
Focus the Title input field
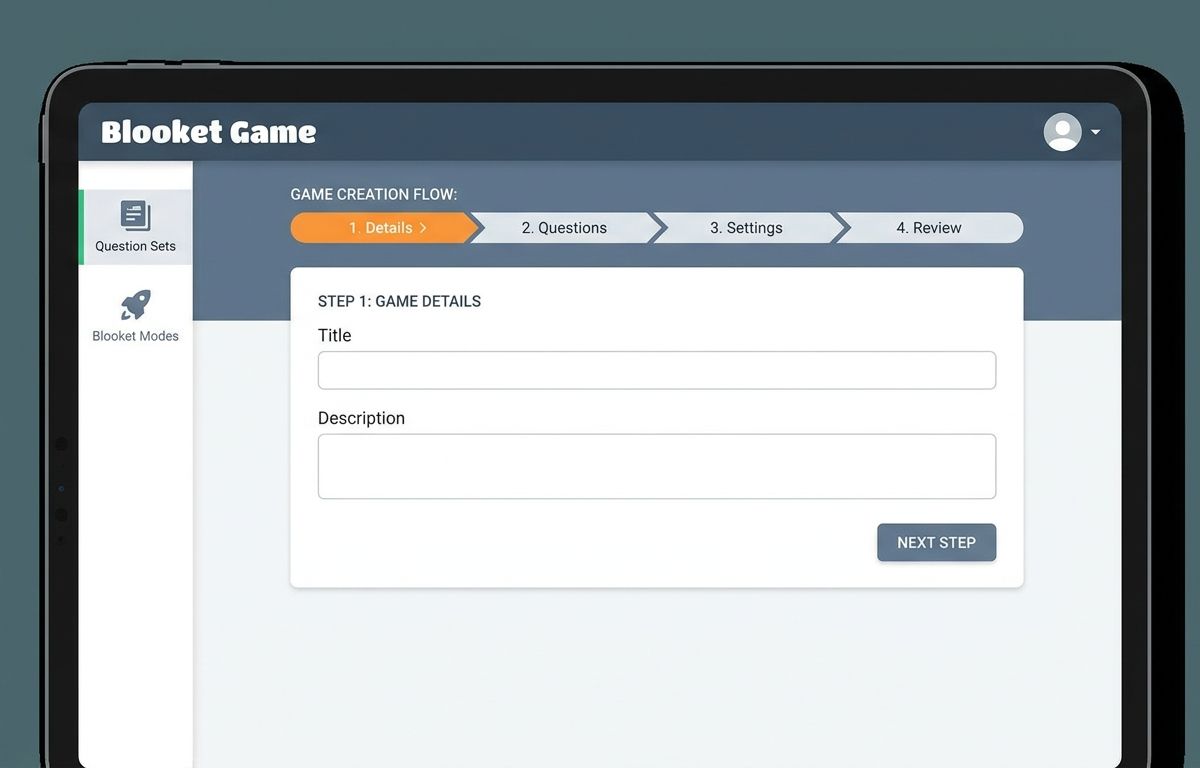657,370
